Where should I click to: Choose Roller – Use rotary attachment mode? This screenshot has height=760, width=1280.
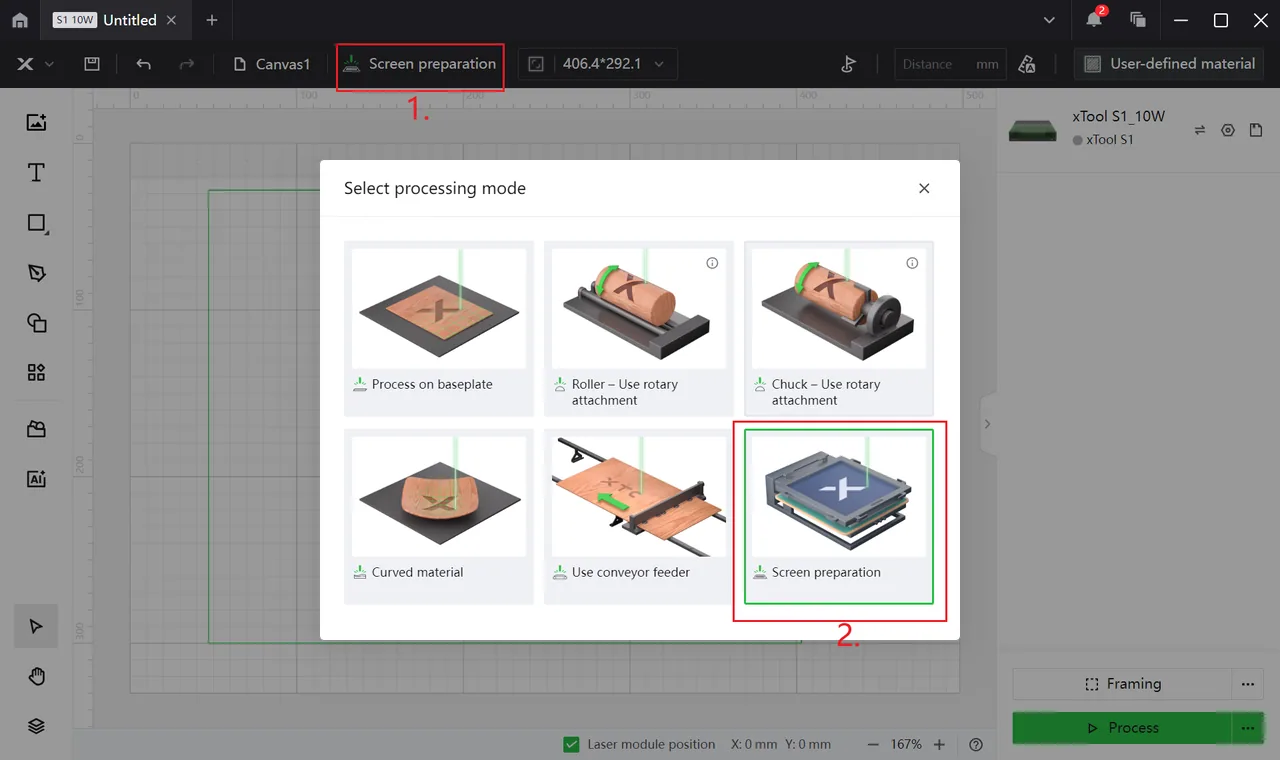639,328
